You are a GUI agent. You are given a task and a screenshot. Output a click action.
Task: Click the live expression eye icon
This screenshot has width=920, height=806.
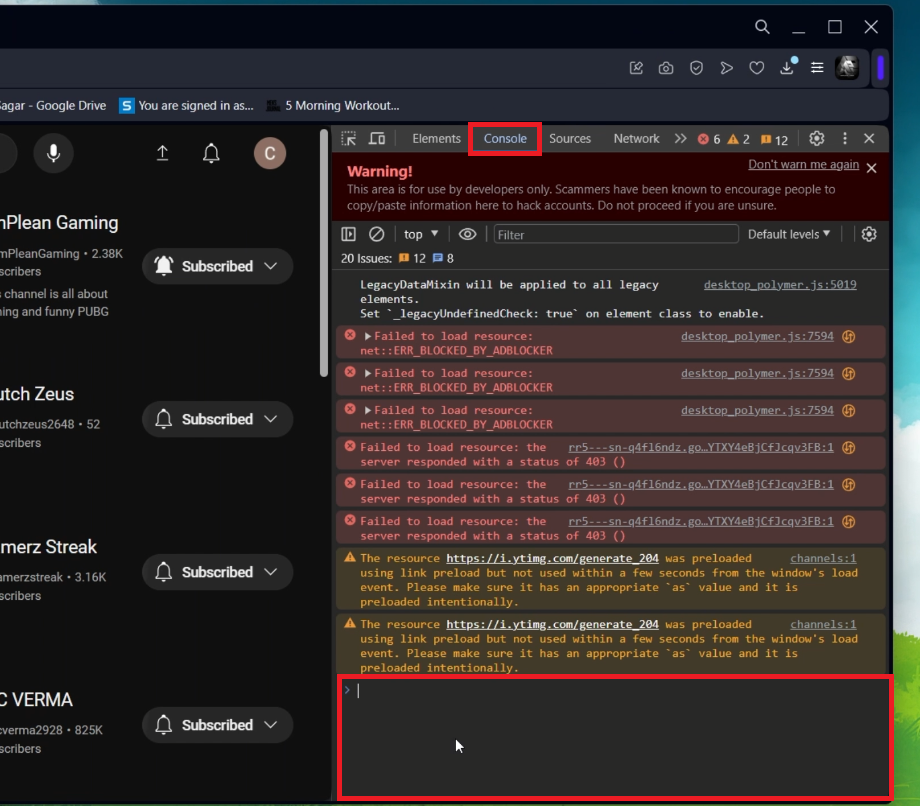[x=467, y=234]
